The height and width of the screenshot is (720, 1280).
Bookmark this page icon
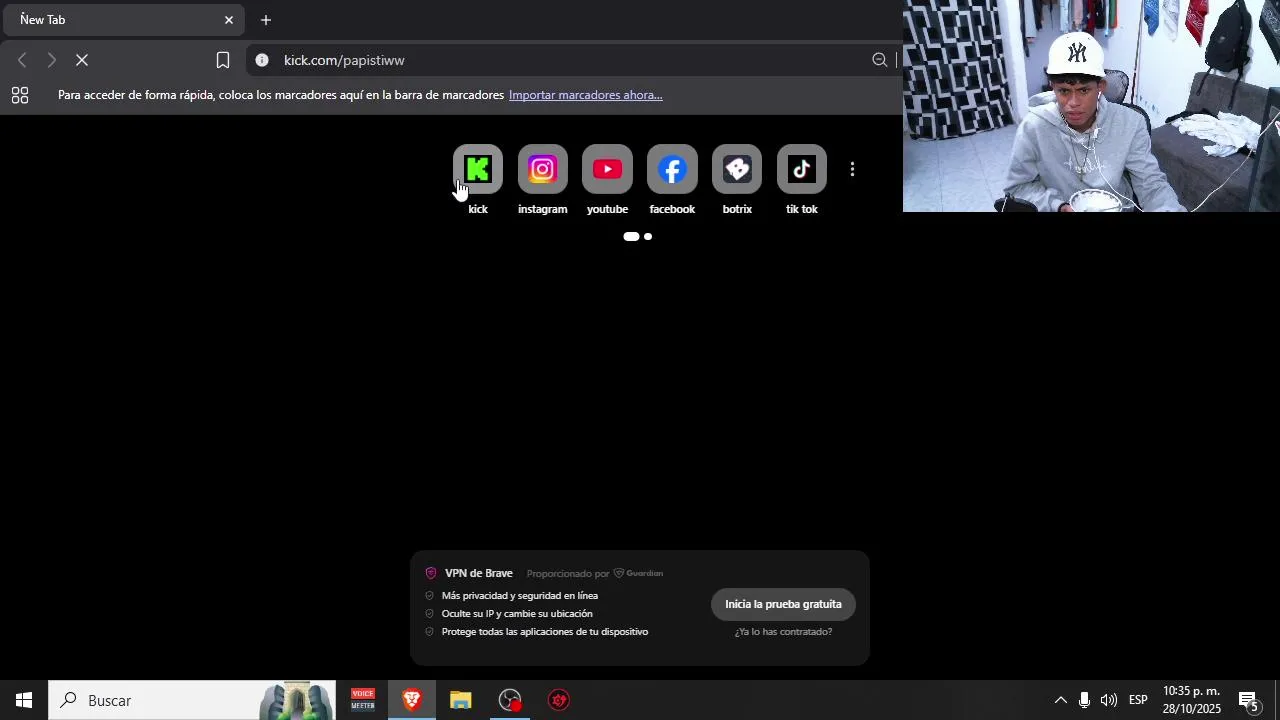click(223, 60)
